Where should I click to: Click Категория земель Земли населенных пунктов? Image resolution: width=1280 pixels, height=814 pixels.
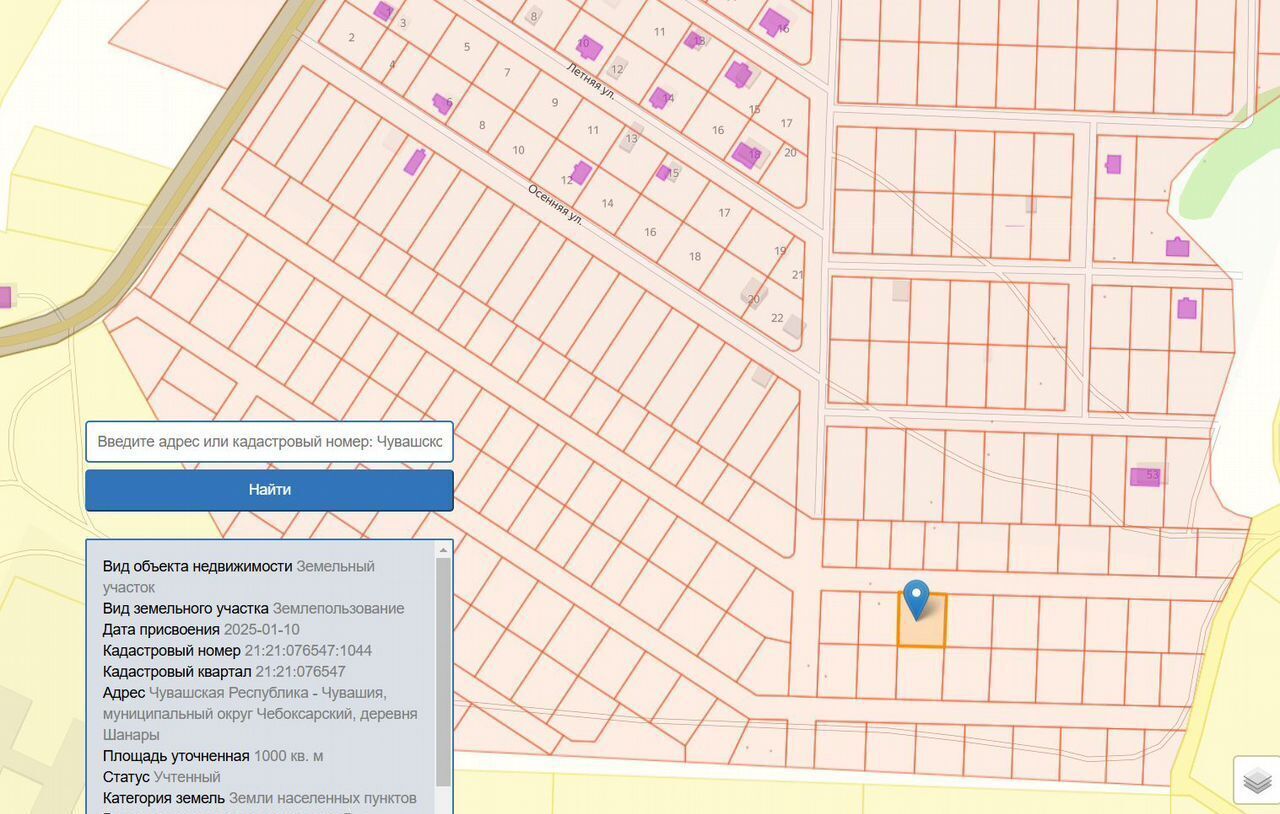[259, 798]
